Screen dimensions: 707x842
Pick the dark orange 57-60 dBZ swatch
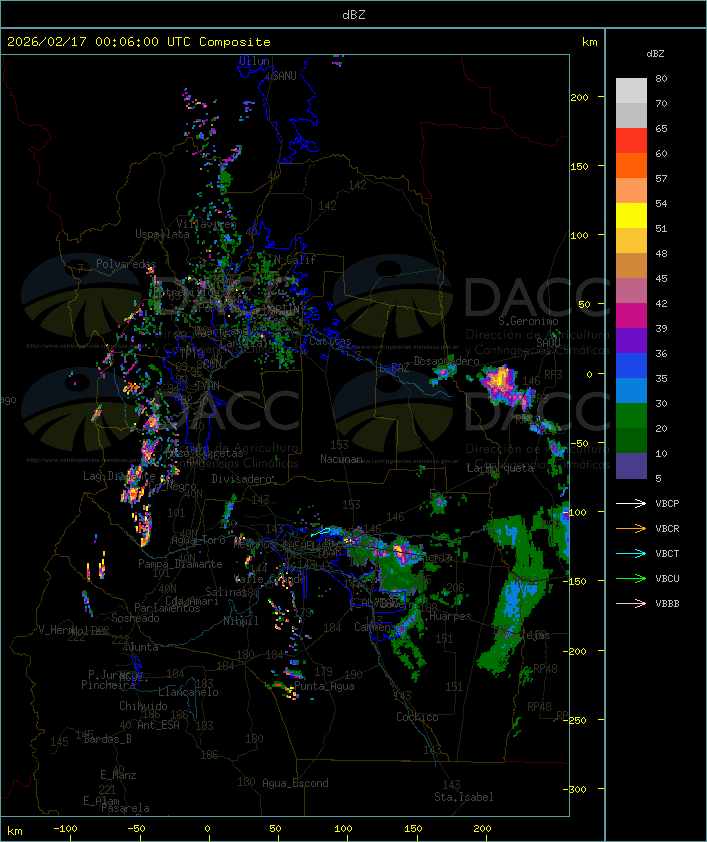pos(631,165)
